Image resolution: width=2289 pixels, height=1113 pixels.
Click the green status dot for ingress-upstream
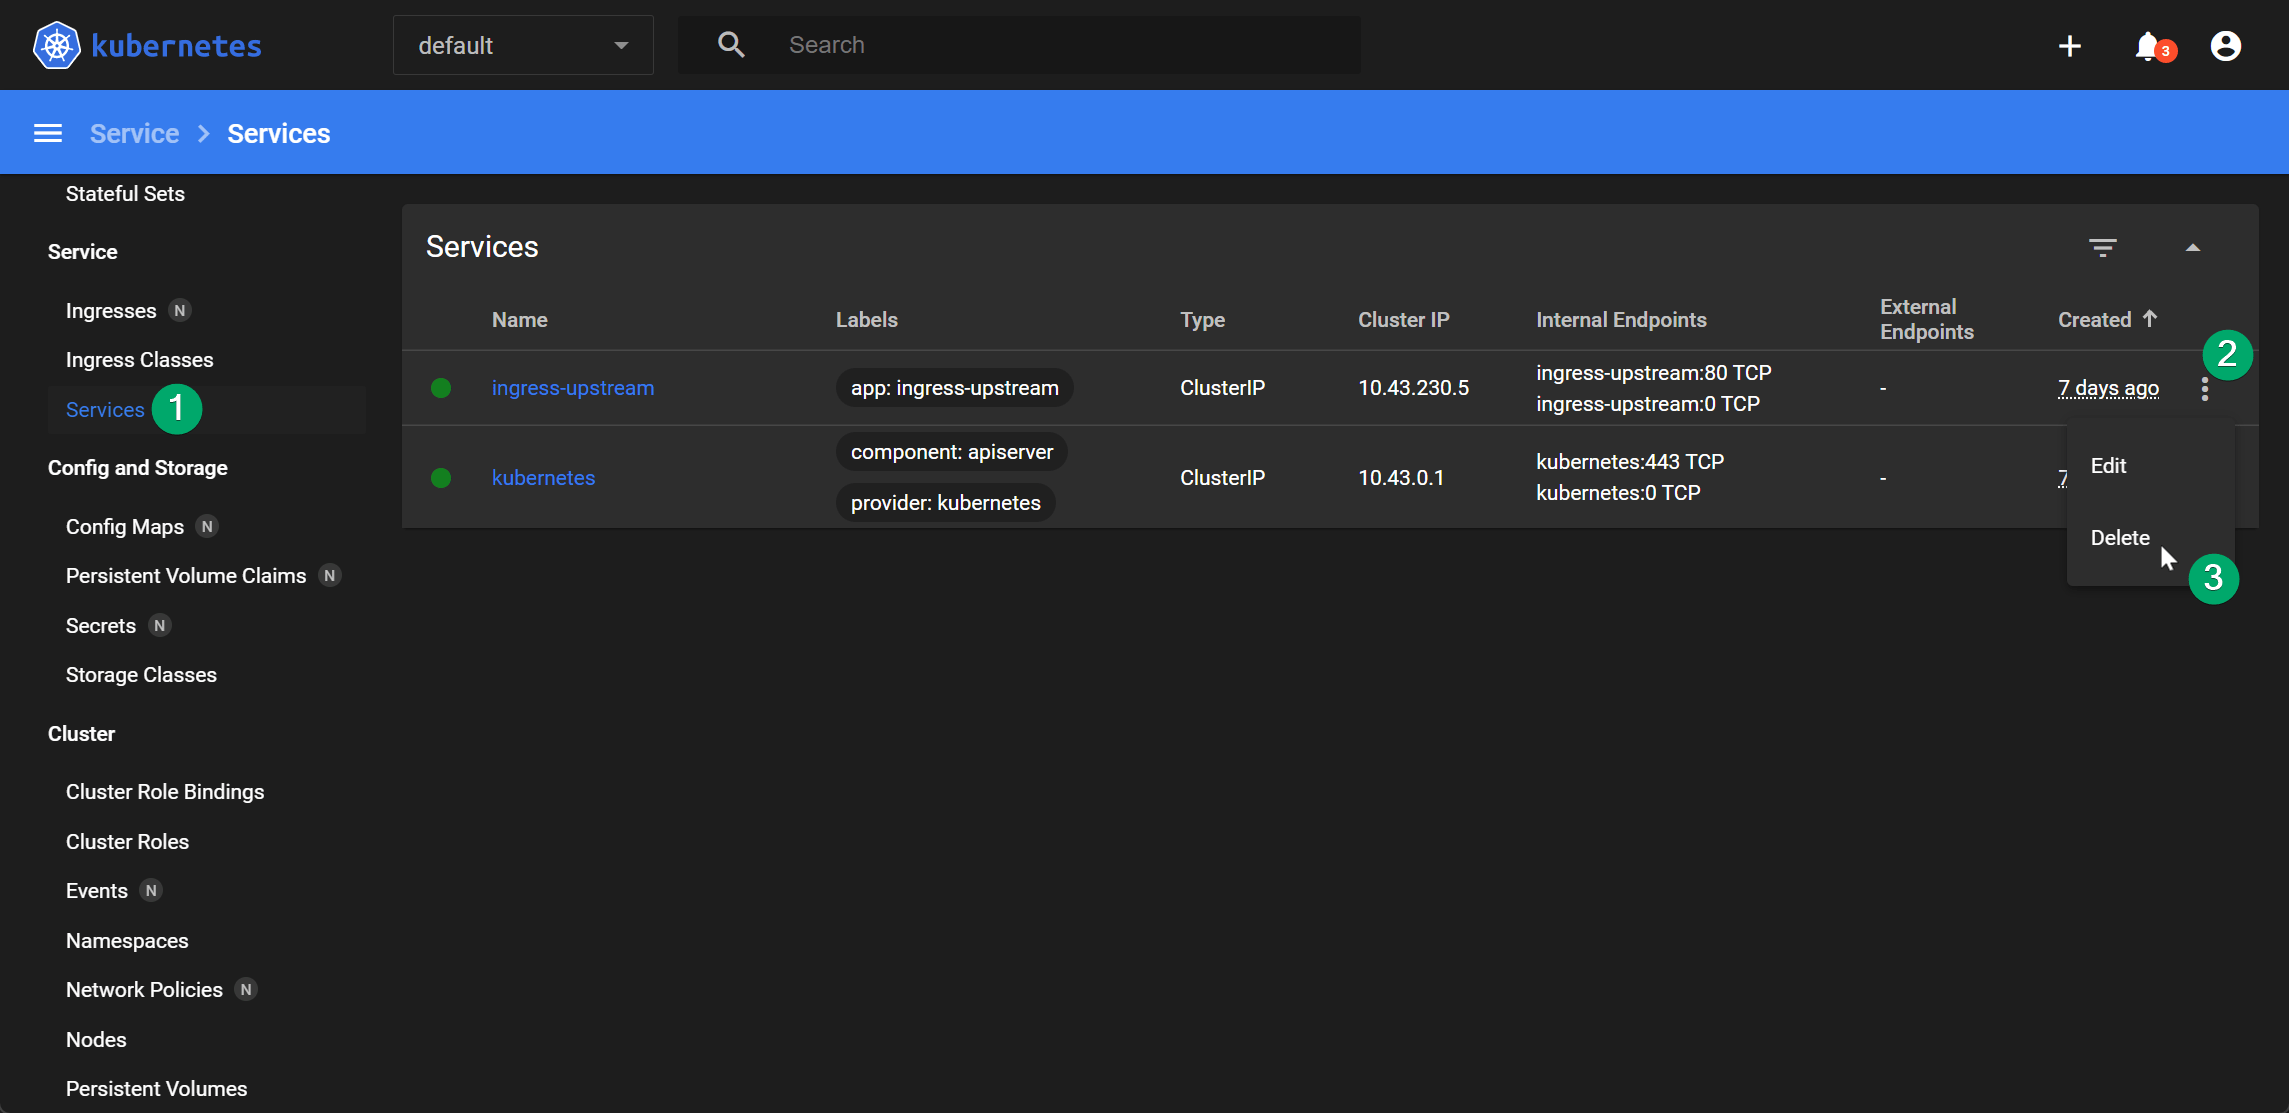441,388
